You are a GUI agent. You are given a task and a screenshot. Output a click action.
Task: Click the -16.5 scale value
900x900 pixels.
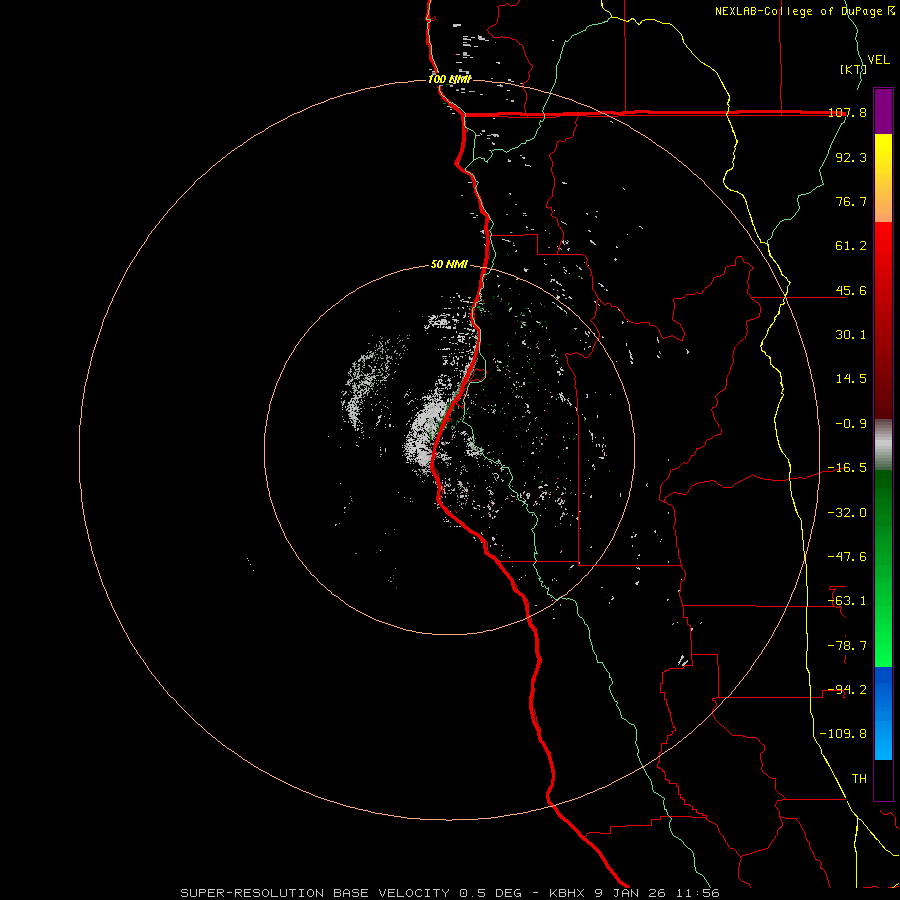coord(848,468)
